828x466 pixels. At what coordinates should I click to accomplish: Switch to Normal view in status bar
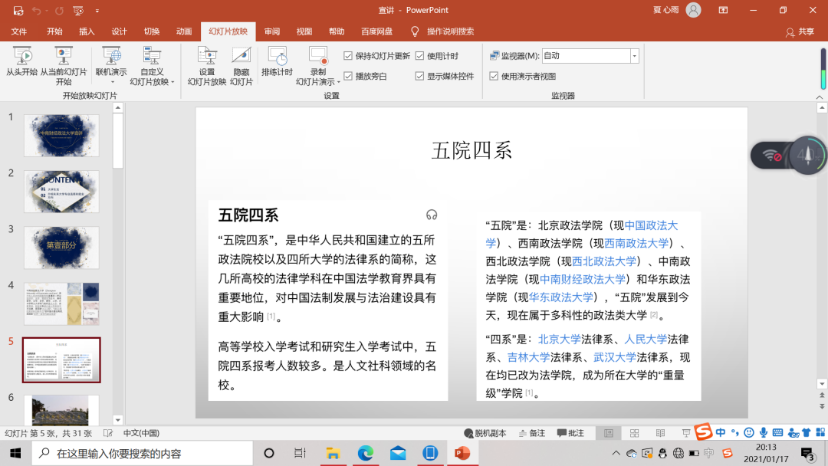[608, 433]
